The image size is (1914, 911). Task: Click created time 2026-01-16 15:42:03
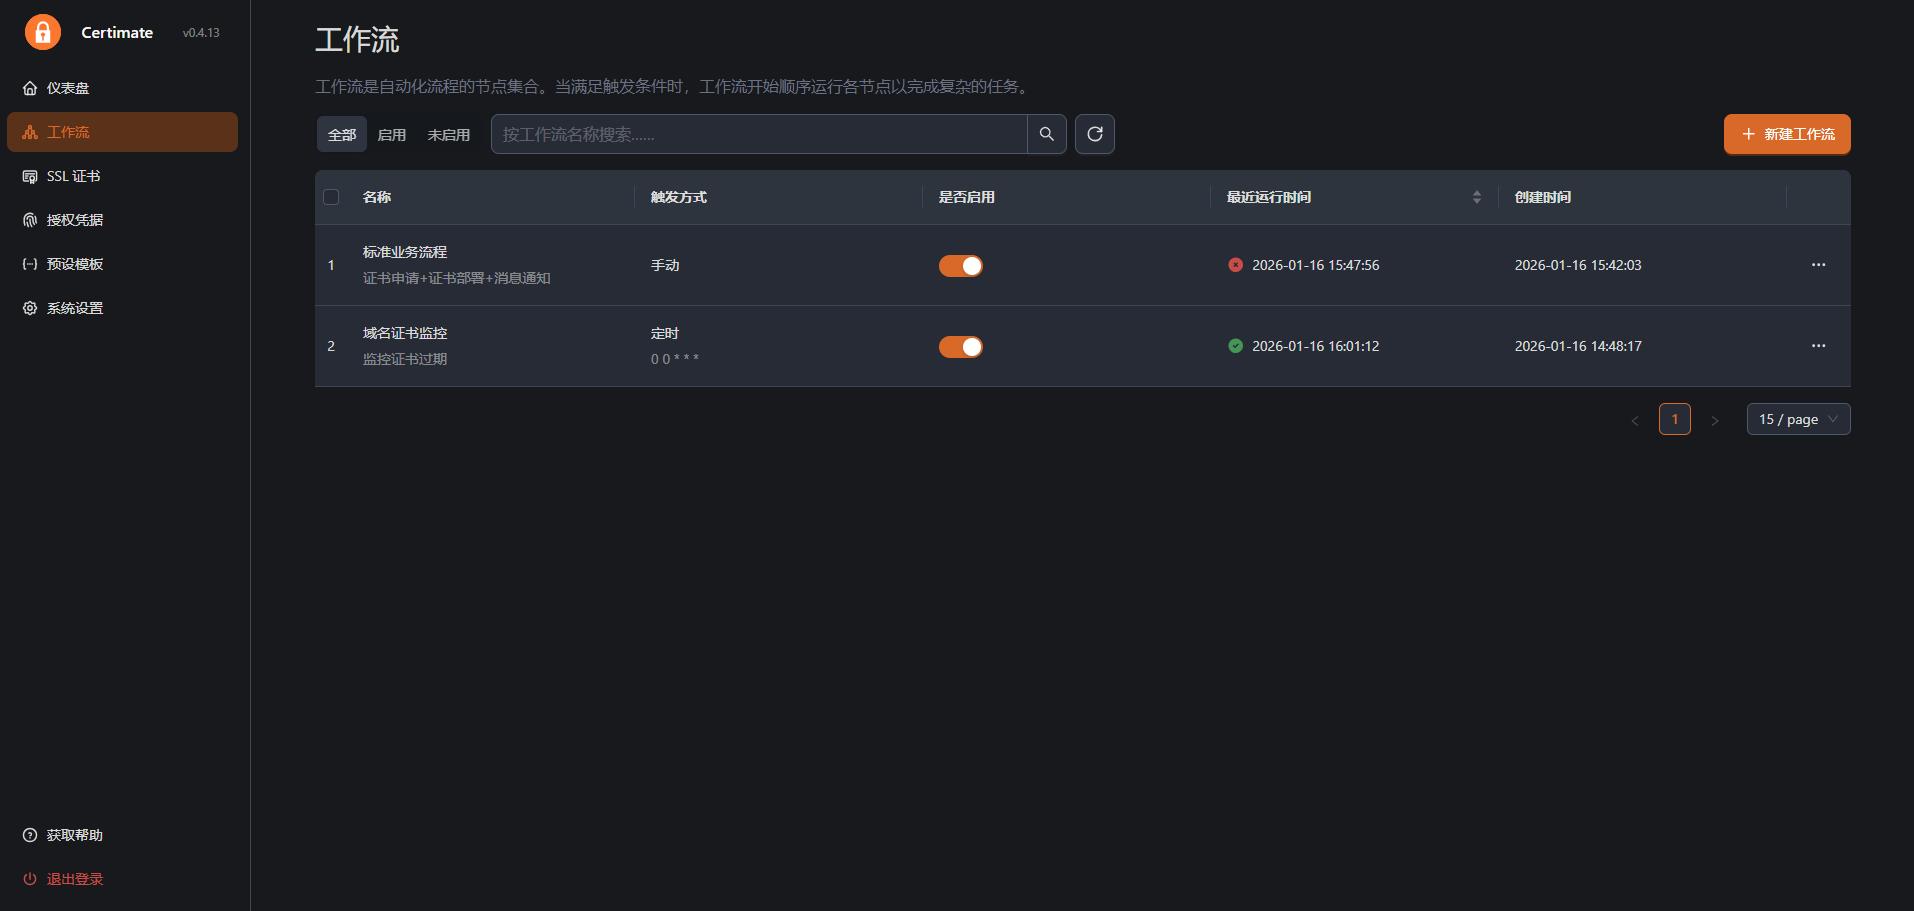coord(1578,265)
